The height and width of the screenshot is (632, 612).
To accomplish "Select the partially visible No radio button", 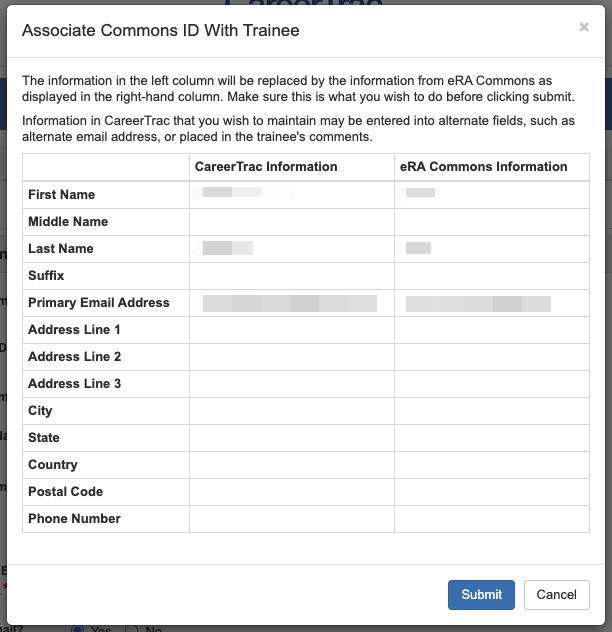I will (131, 629).
